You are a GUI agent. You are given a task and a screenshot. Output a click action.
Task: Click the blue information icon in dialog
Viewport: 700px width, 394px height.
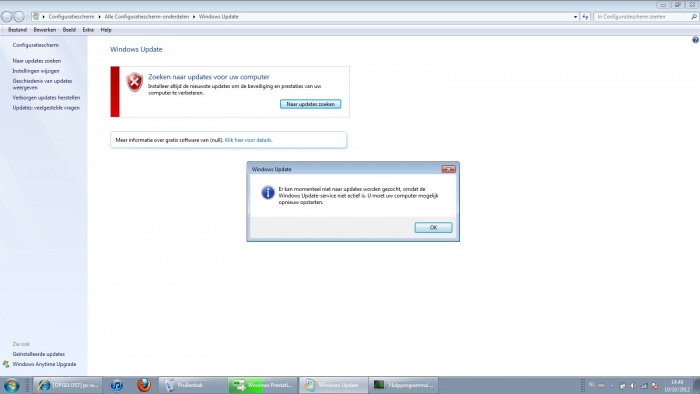click(268, 193)
